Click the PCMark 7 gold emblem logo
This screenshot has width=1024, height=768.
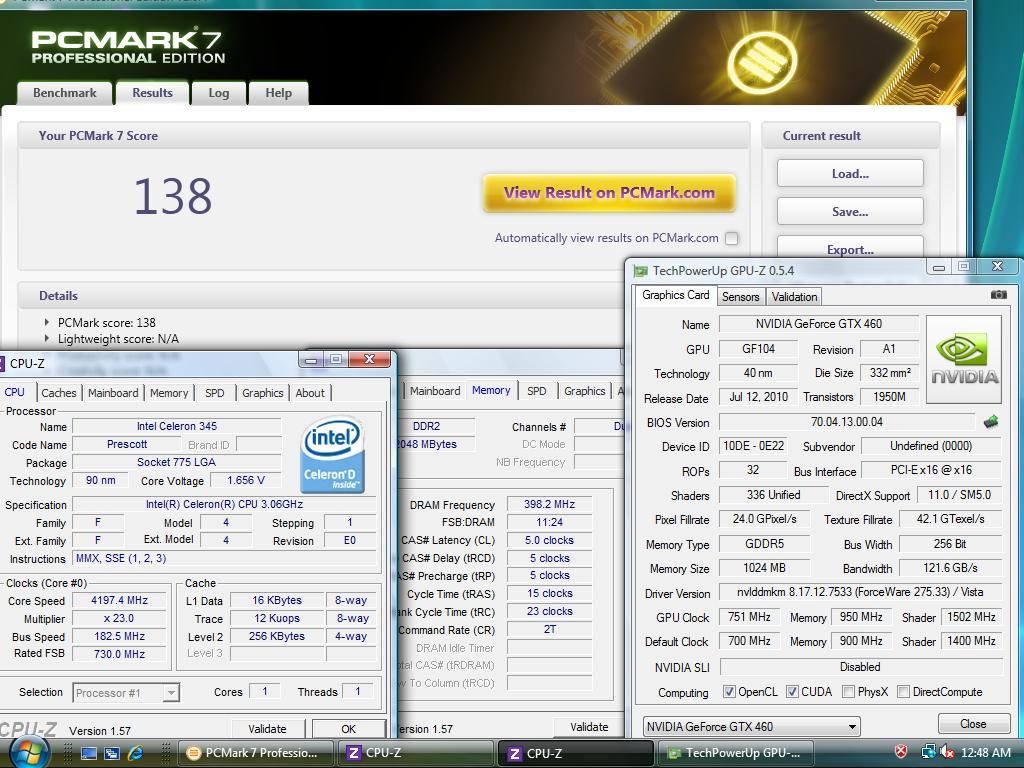tap(761, 61)
